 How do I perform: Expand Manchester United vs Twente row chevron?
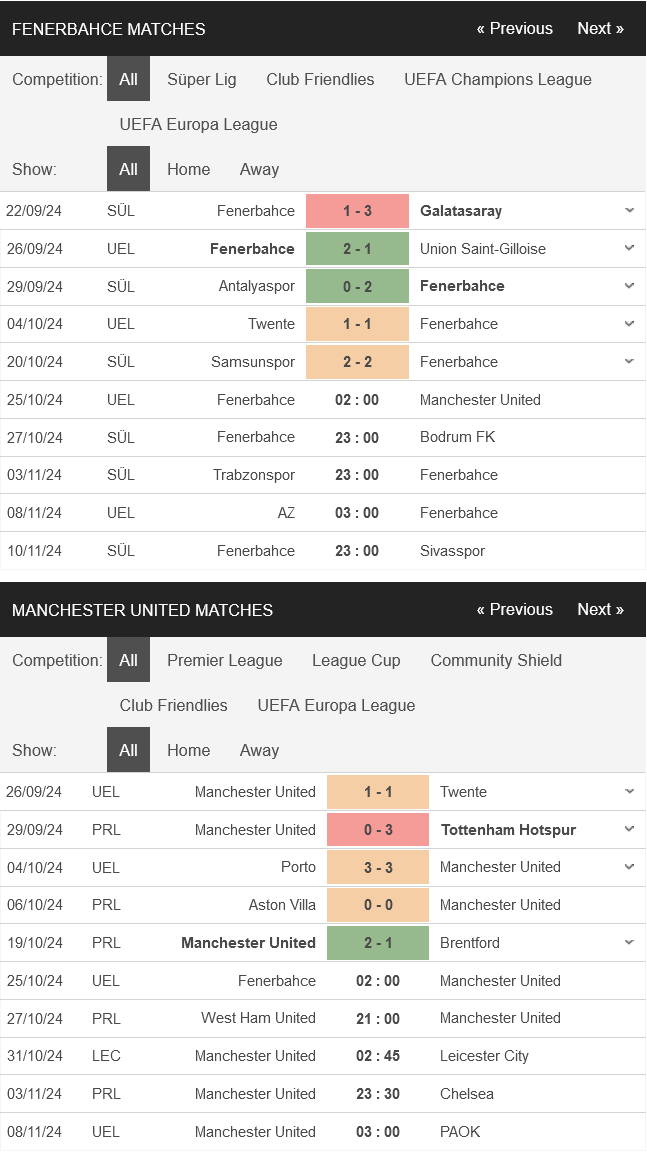pos(629,792)
